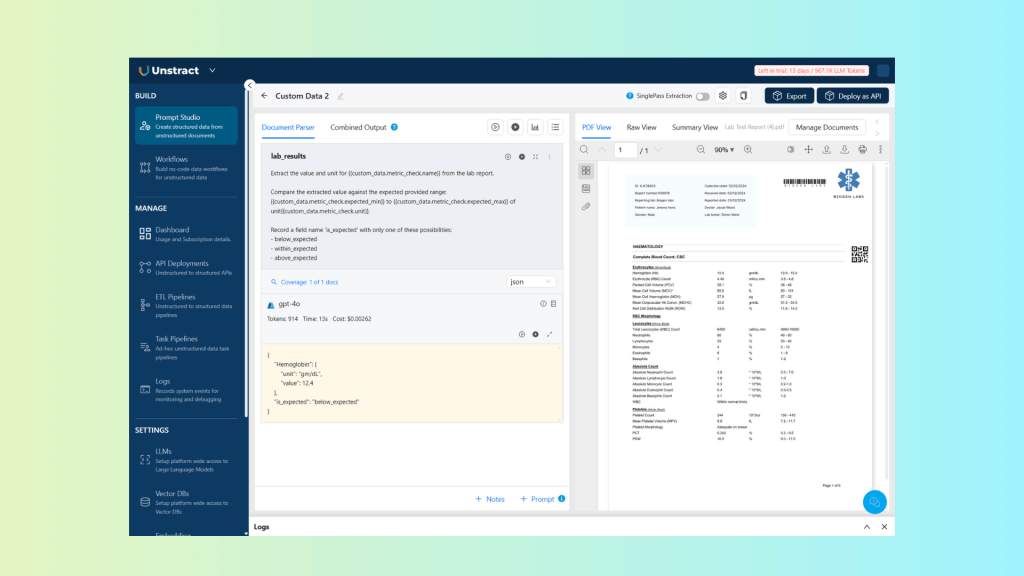Print the document using the printer icon
This screenshot has height=576, width=1024.
[x=861, y=148]
